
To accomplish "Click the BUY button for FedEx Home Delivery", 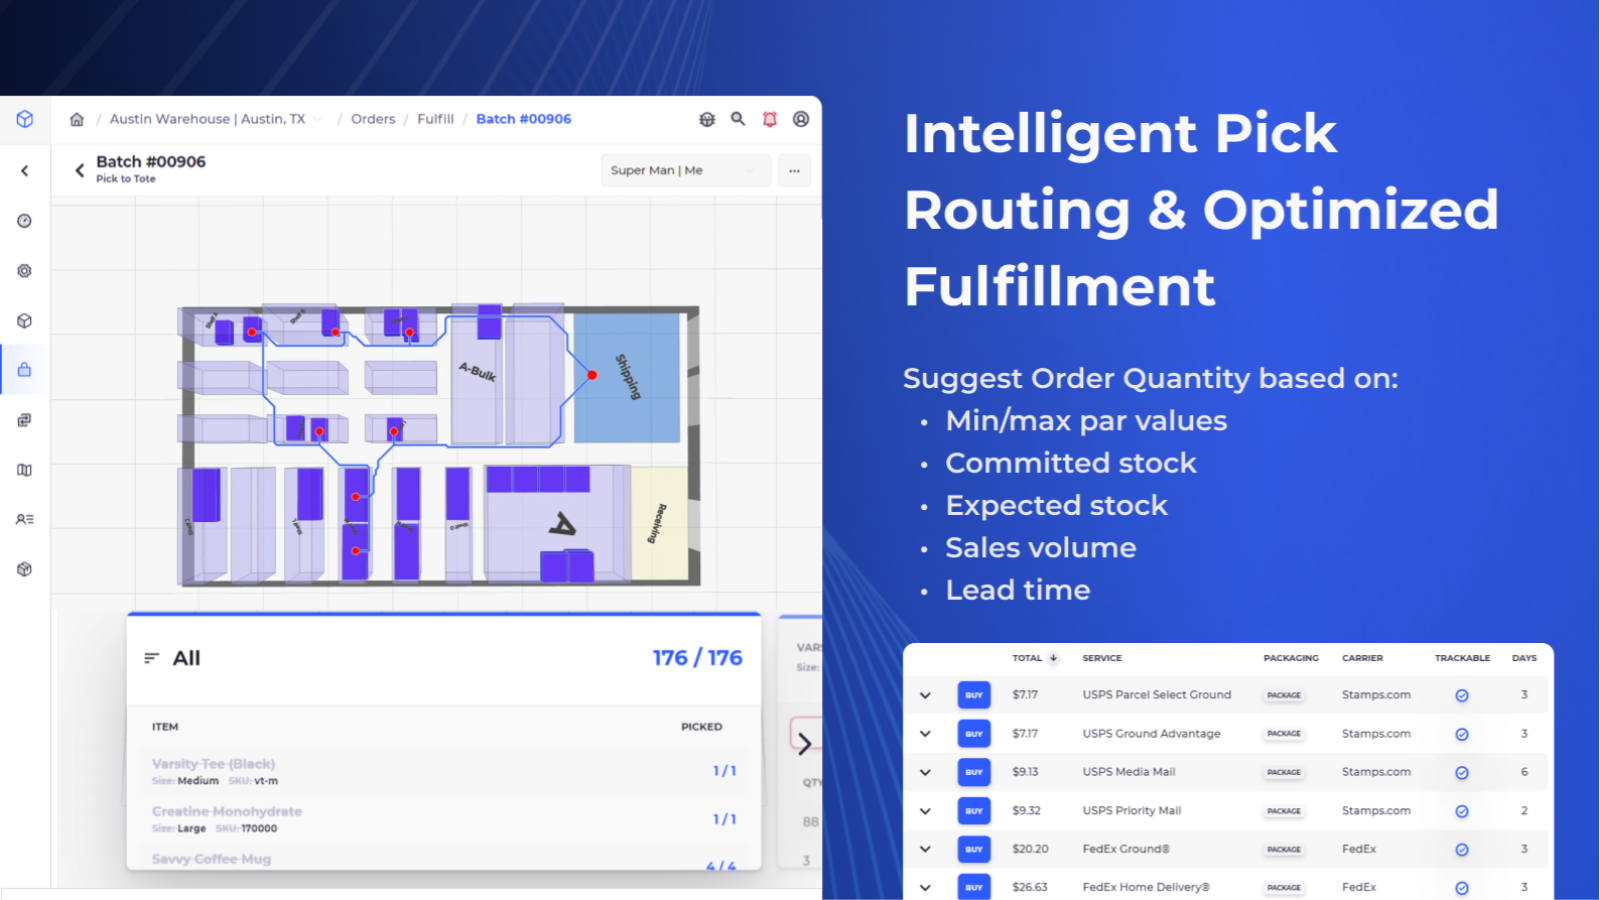I will 973,887.
